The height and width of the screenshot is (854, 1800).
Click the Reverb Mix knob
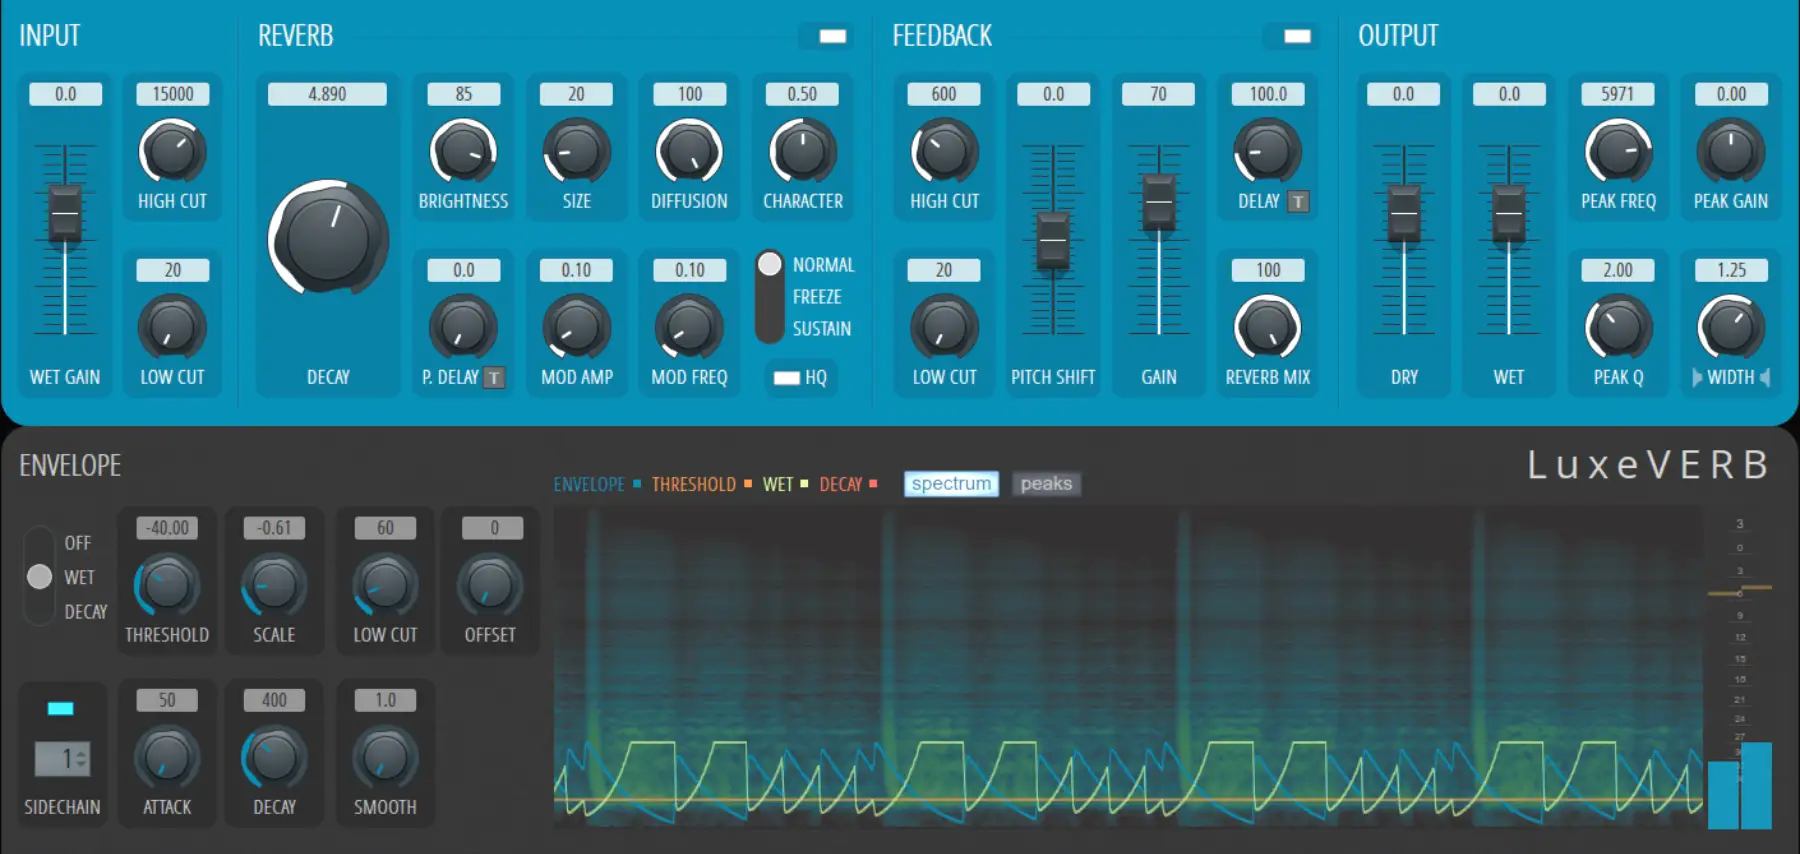click(1267, 328)
